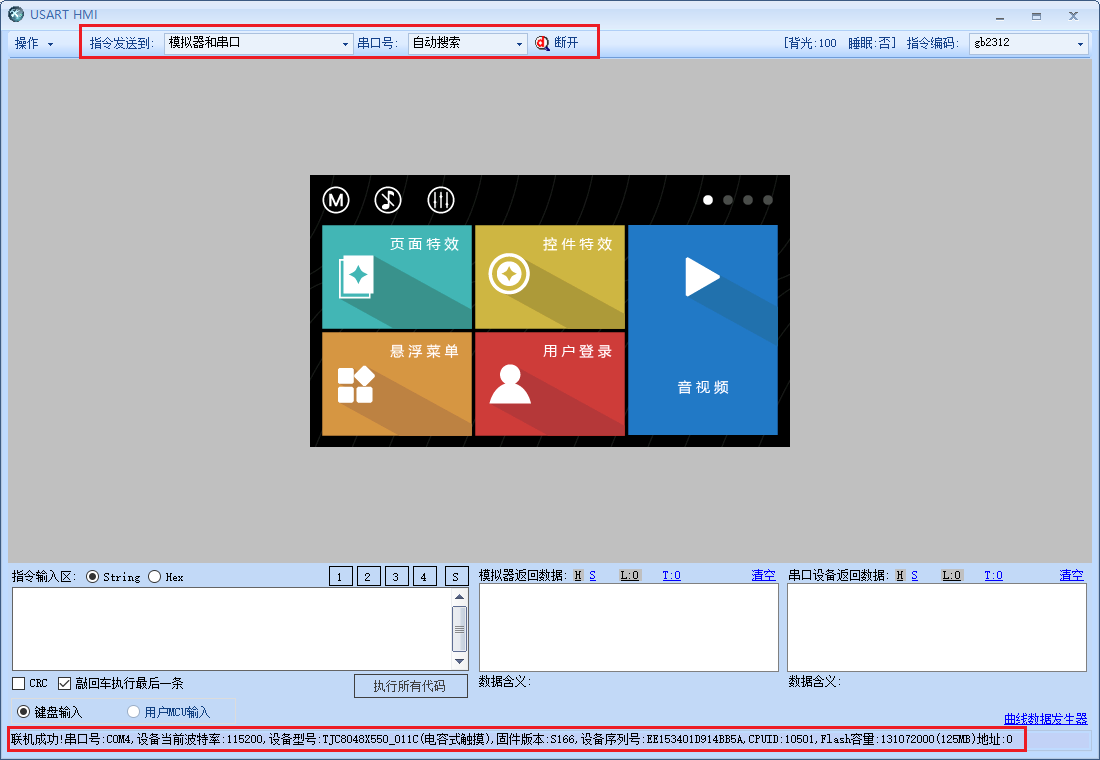The height and width of the screenshot is (760, 1100).
Task: Click the 用户登录 user login tile
Action: click(549, 385)
